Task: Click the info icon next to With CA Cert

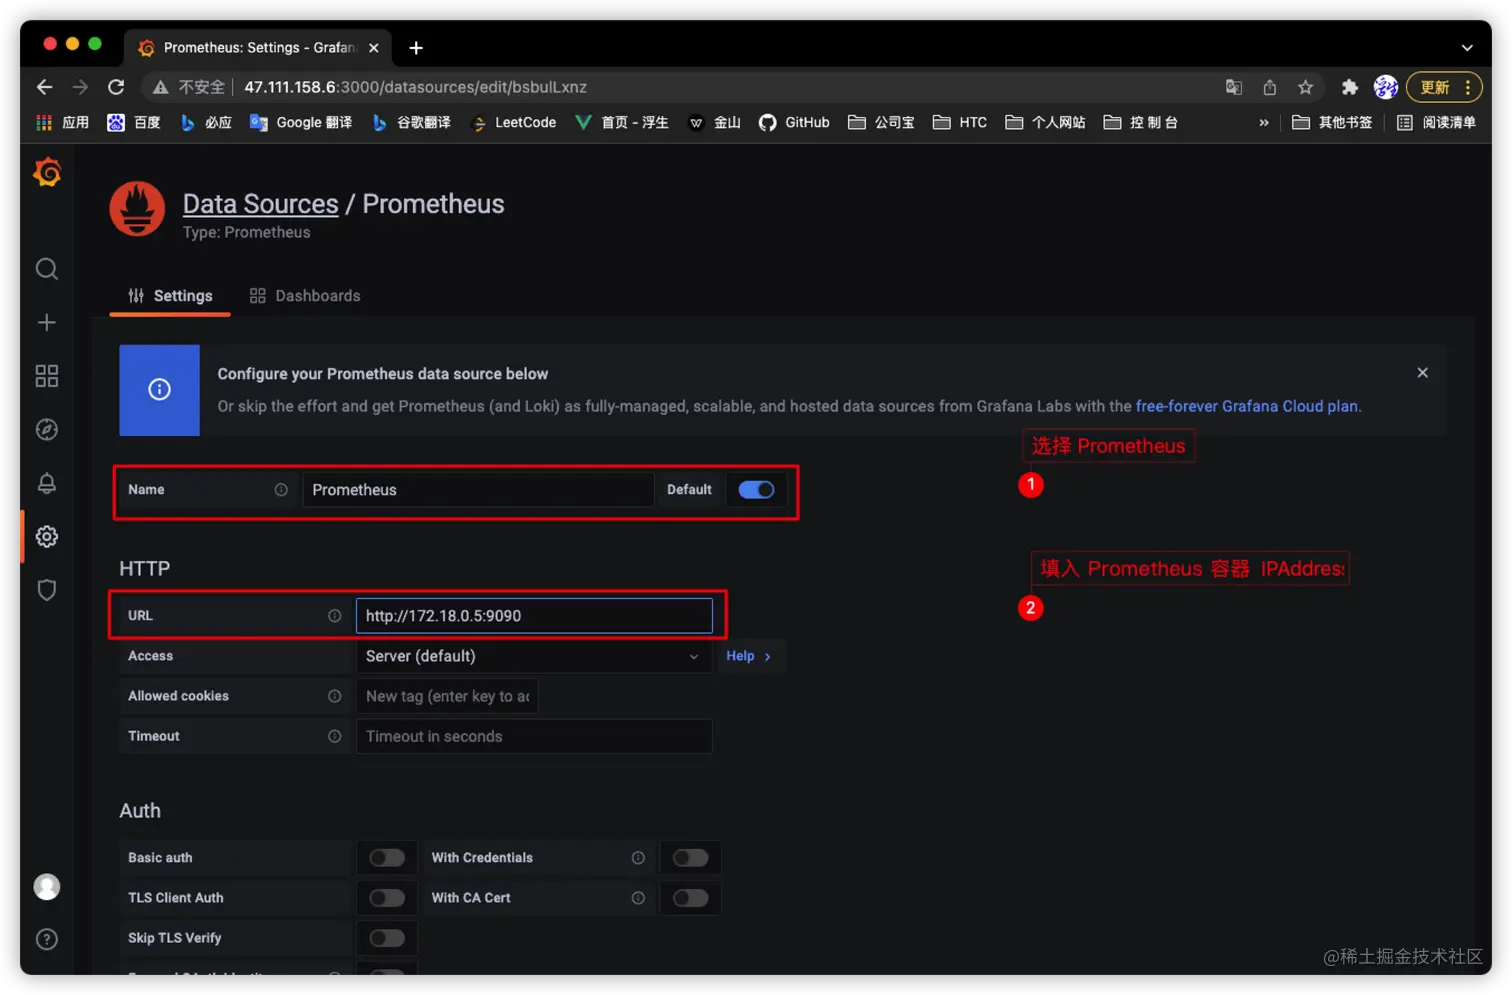Action: pyautogui.click(x=638, y=898)
